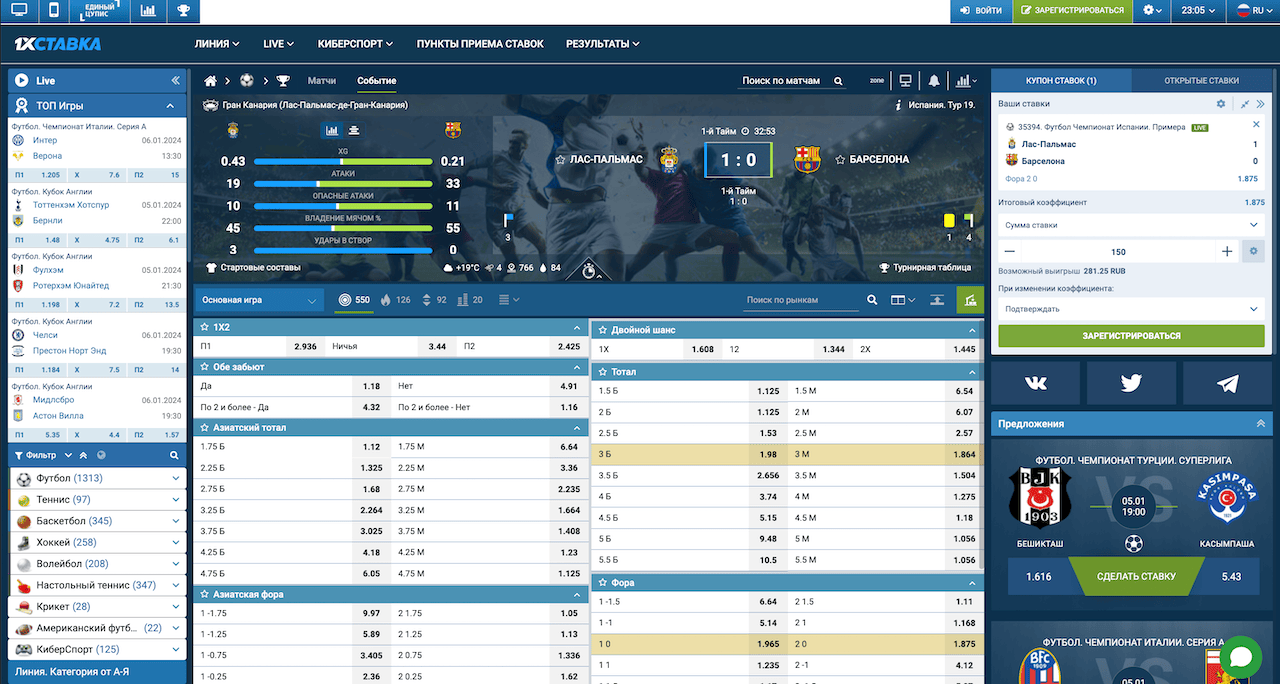Click the VK social network icon
The width and height of the screenshot is (1280, 684).
point(1035,383)
